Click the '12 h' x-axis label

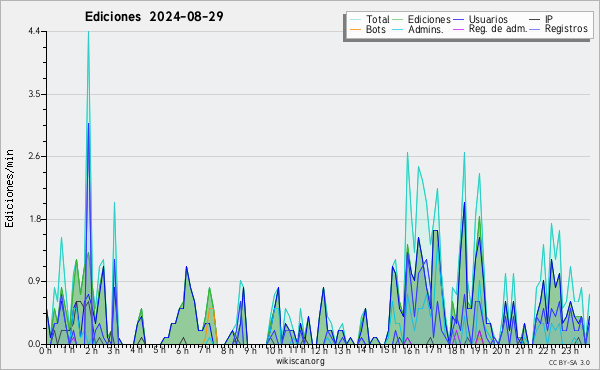coord(319,350)
